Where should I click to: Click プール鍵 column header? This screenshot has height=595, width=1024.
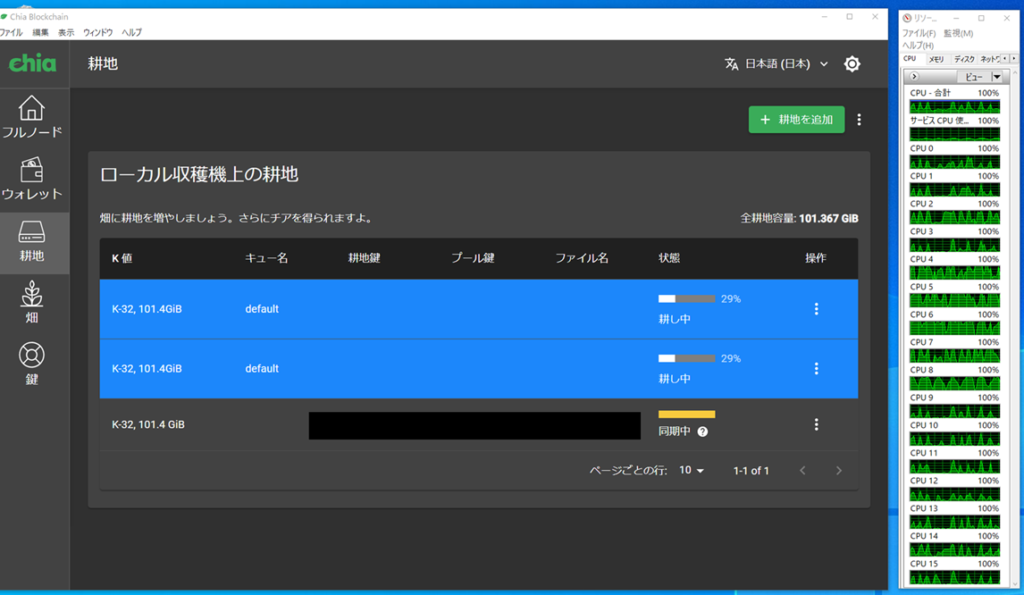tap(473, 258)
